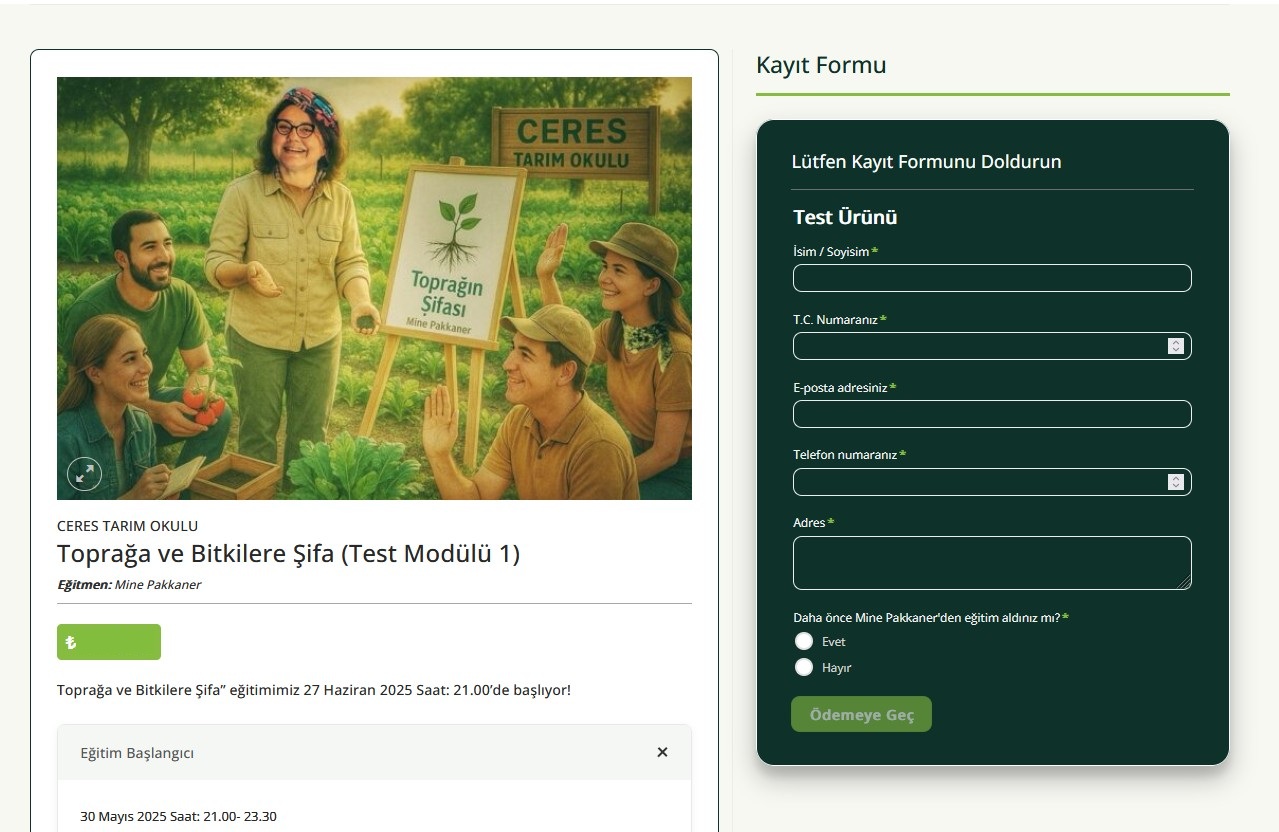The image size is (1279, 832).
Task: Close the Eğitim Başlangıcı panel with X
Action: pyautogui.click(x=662, y=752)
